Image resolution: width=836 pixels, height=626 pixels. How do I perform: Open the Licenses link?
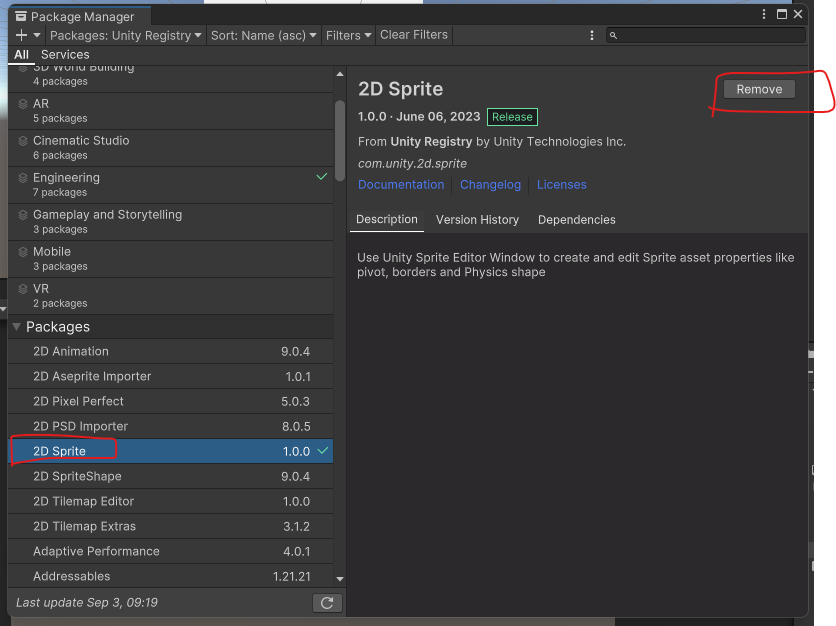coord(561,184)
